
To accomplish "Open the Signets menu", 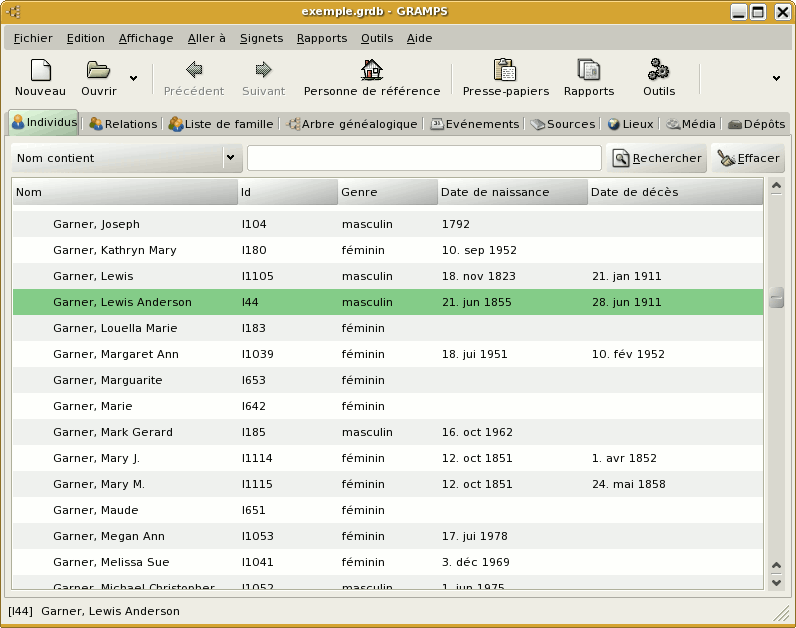I will pos(261,38).
